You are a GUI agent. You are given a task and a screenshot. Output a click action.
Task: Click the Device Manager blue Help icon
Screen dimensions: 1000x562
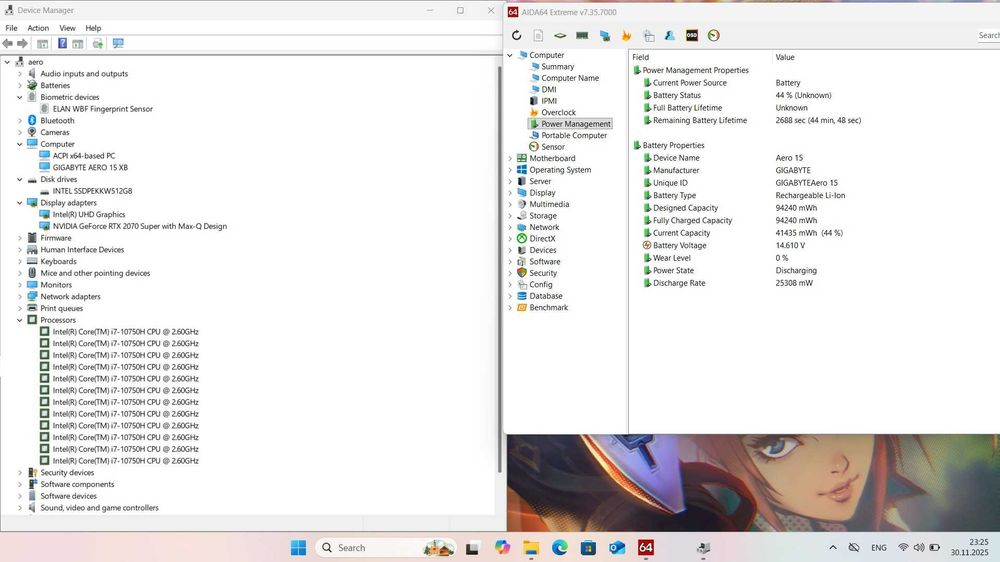click(62, 43)
